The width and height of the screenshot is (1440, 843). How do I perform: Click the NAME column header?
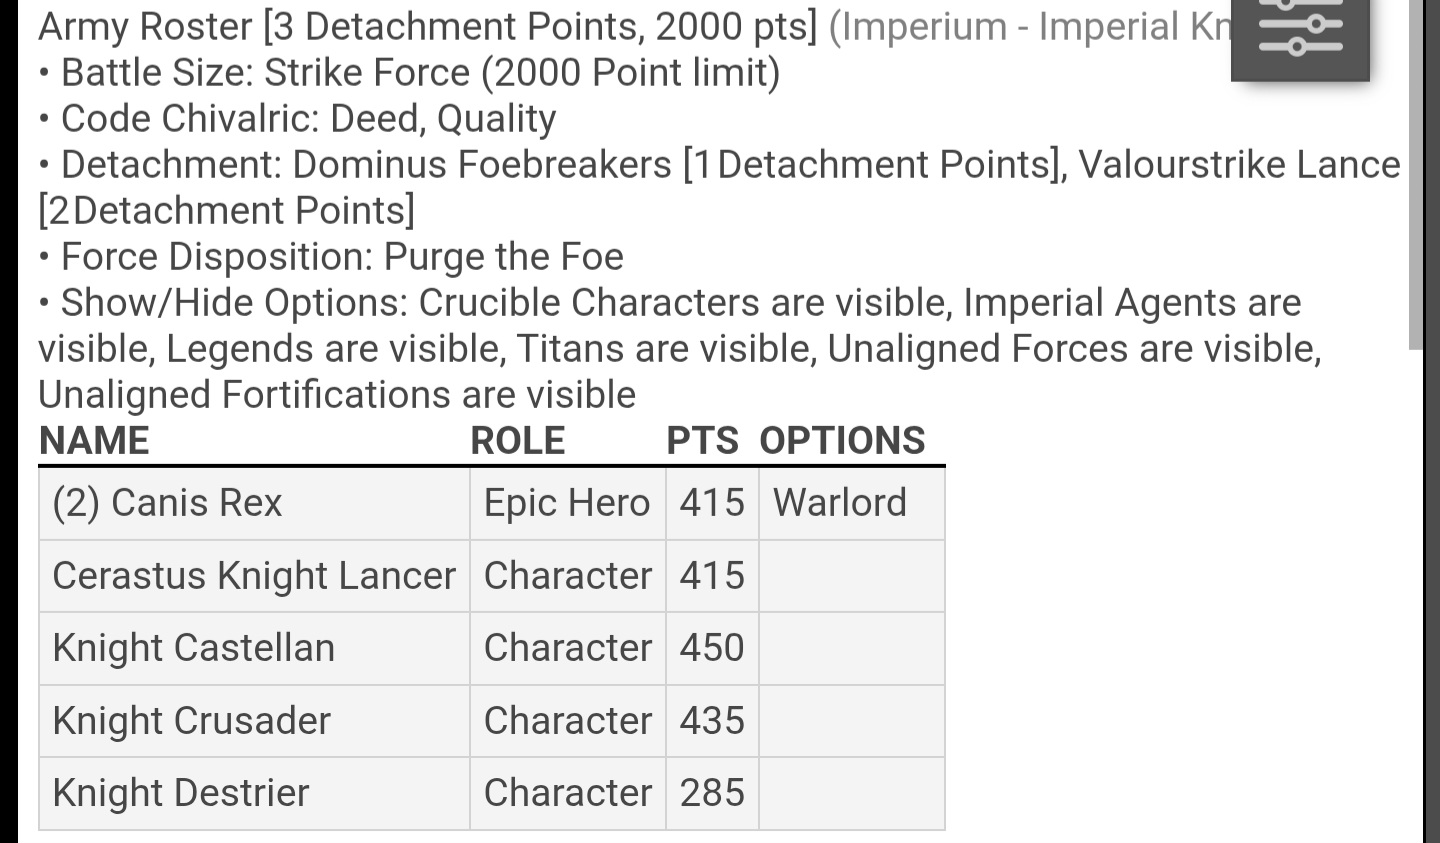pos(94,441)
